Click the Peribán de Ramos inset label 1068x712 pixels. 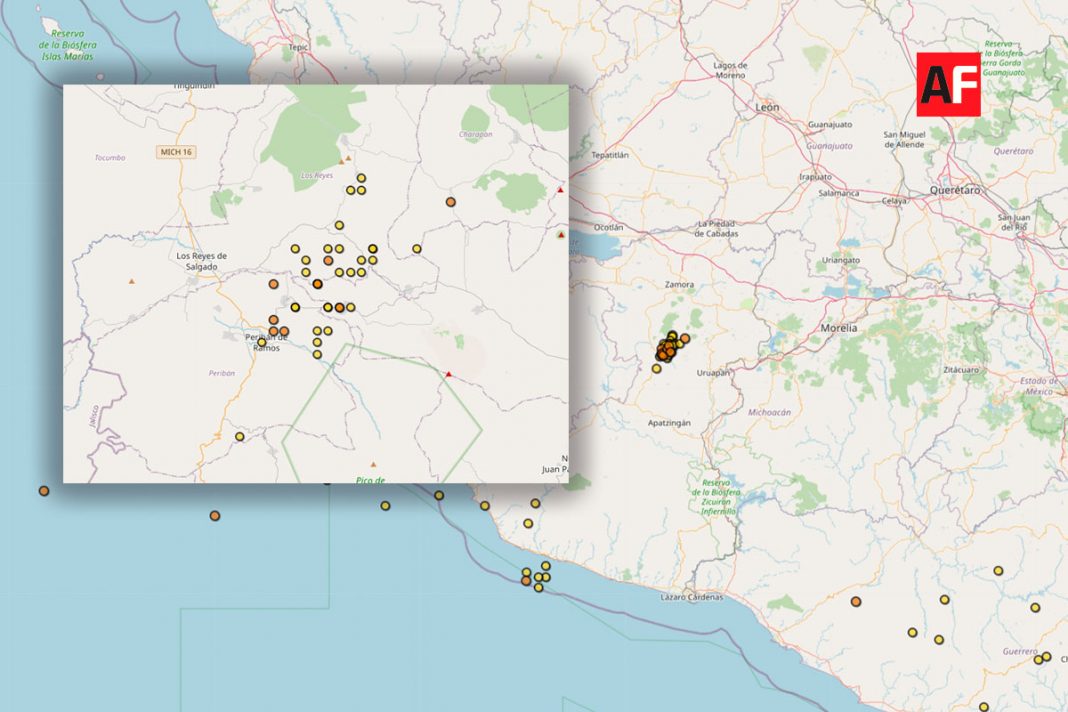(x=266, y=342)
